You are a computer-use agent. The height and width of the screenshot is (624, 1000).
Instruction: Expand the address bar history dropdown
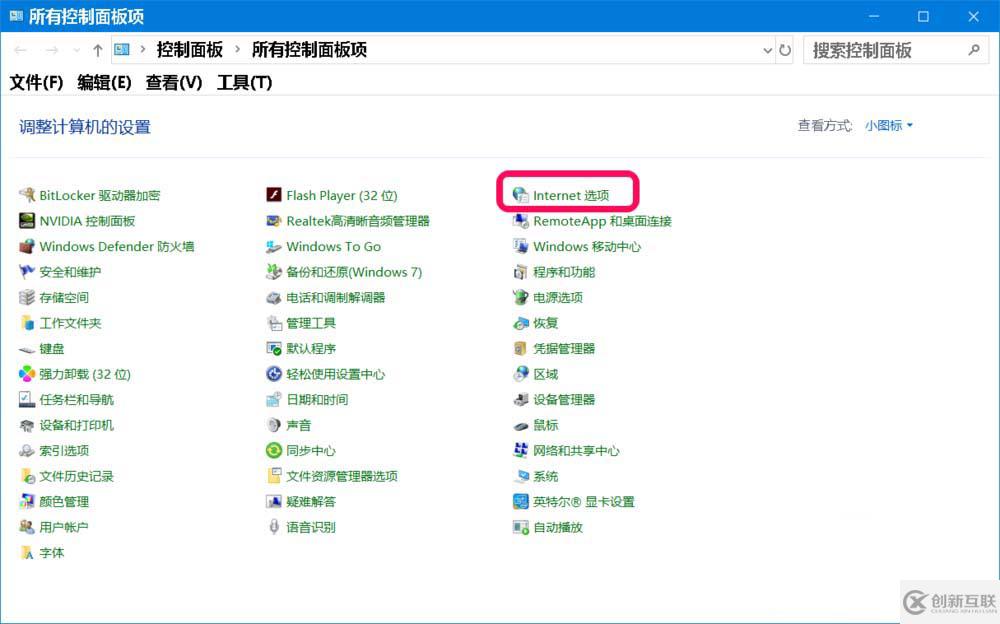pos(767,50)
